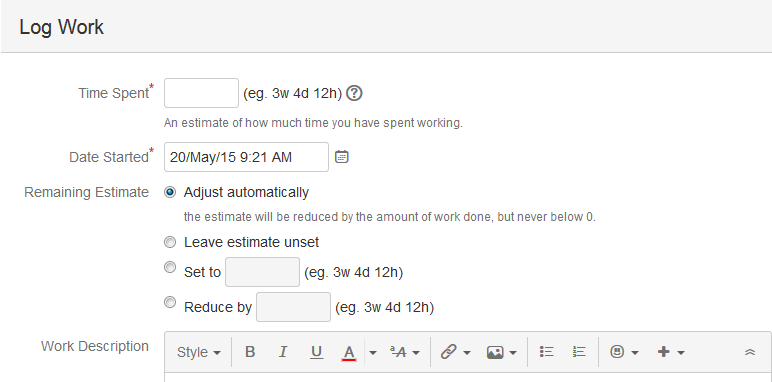Image resolution: width=772 pixels, height=382 pixels.
Task: Select the Adjust automatically radio option
Action: (169, 192)
